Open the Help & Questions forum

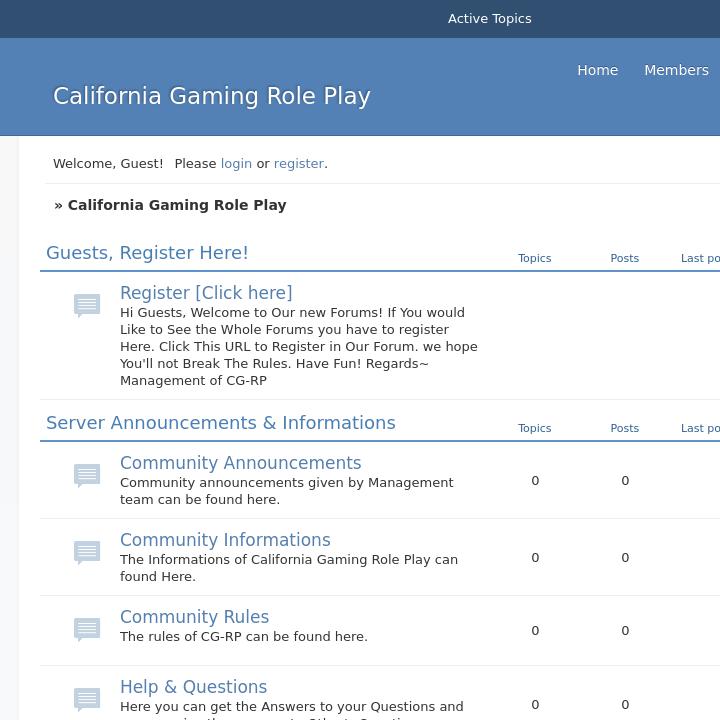click(x=193, y=687)
